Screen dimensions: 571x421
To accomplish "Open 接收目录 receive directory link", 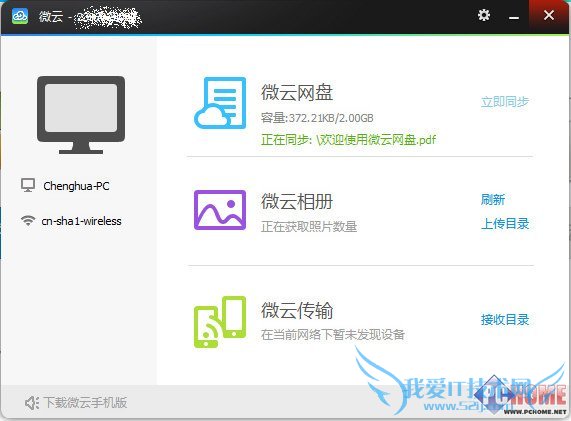I will point(505,319).
